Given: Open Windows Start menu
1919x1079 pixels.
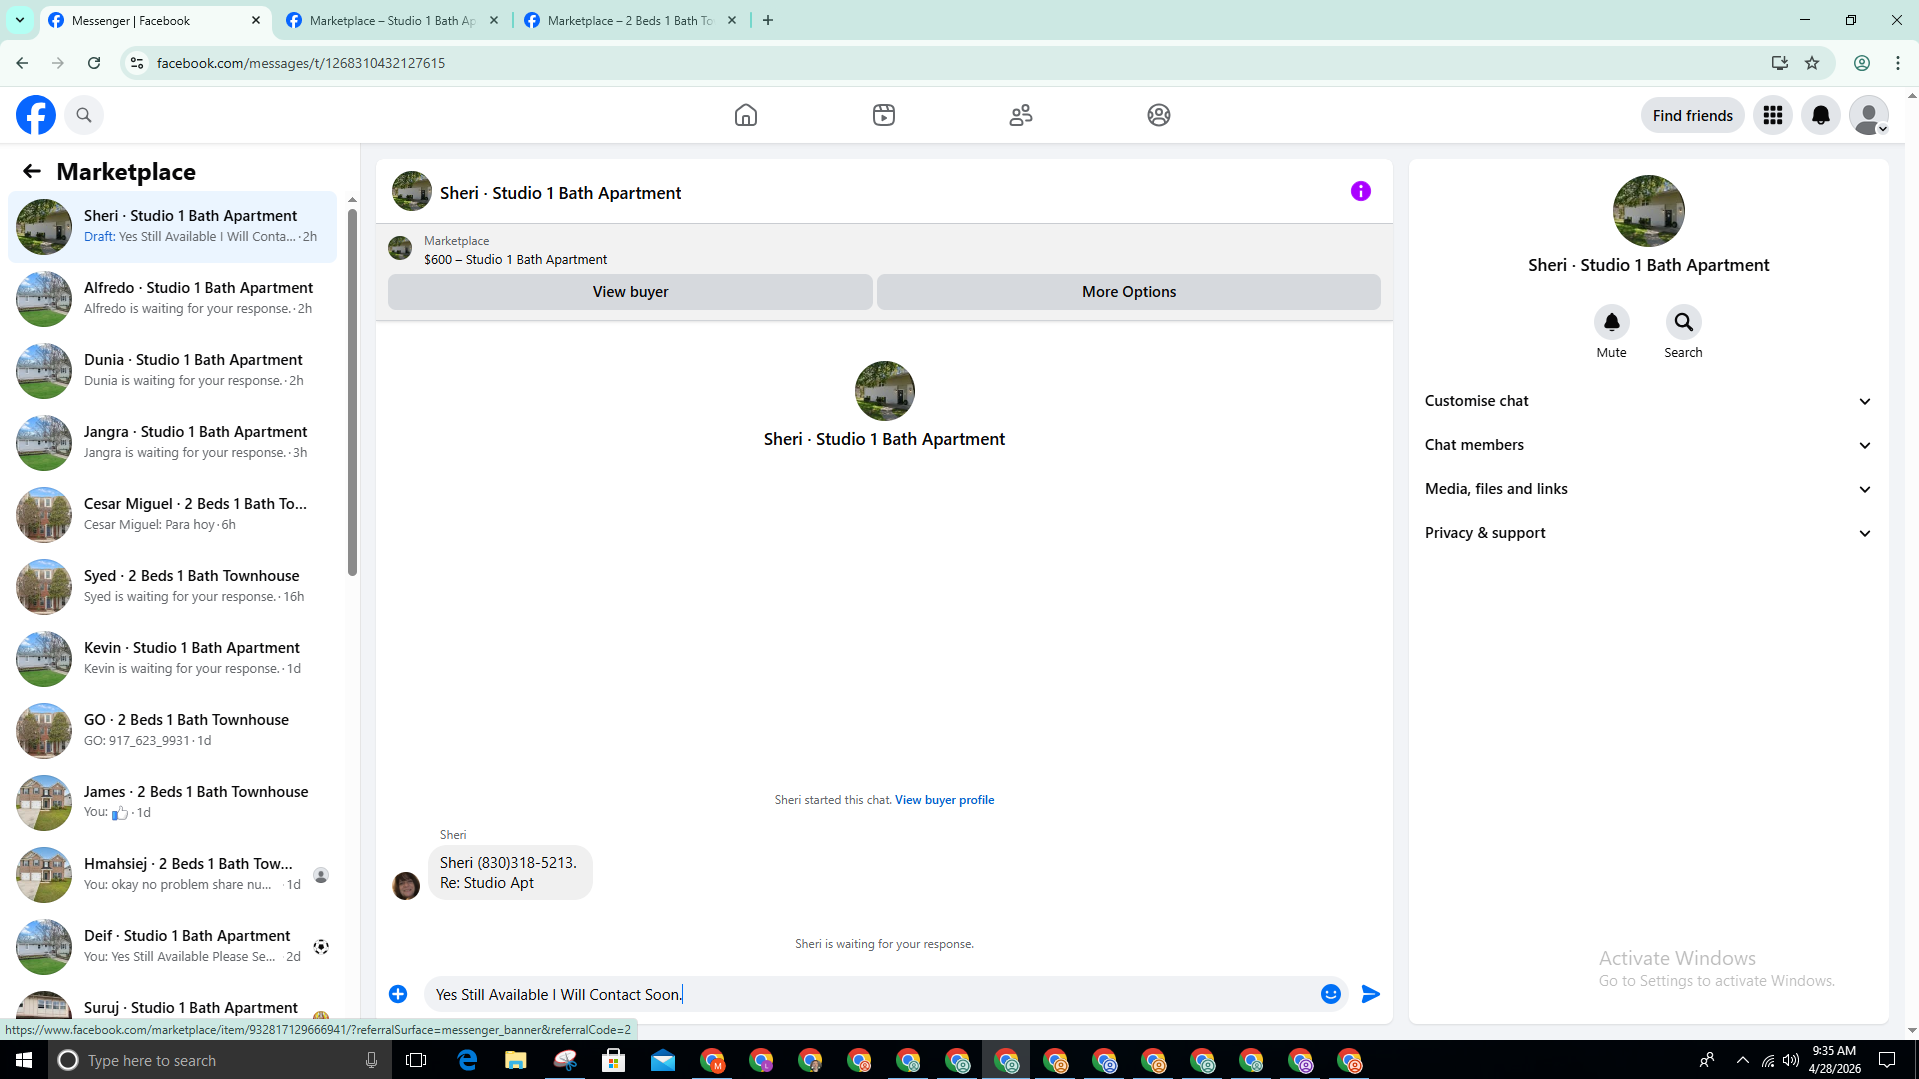Looking at the screenshot, I should (x=24, y=1060).
